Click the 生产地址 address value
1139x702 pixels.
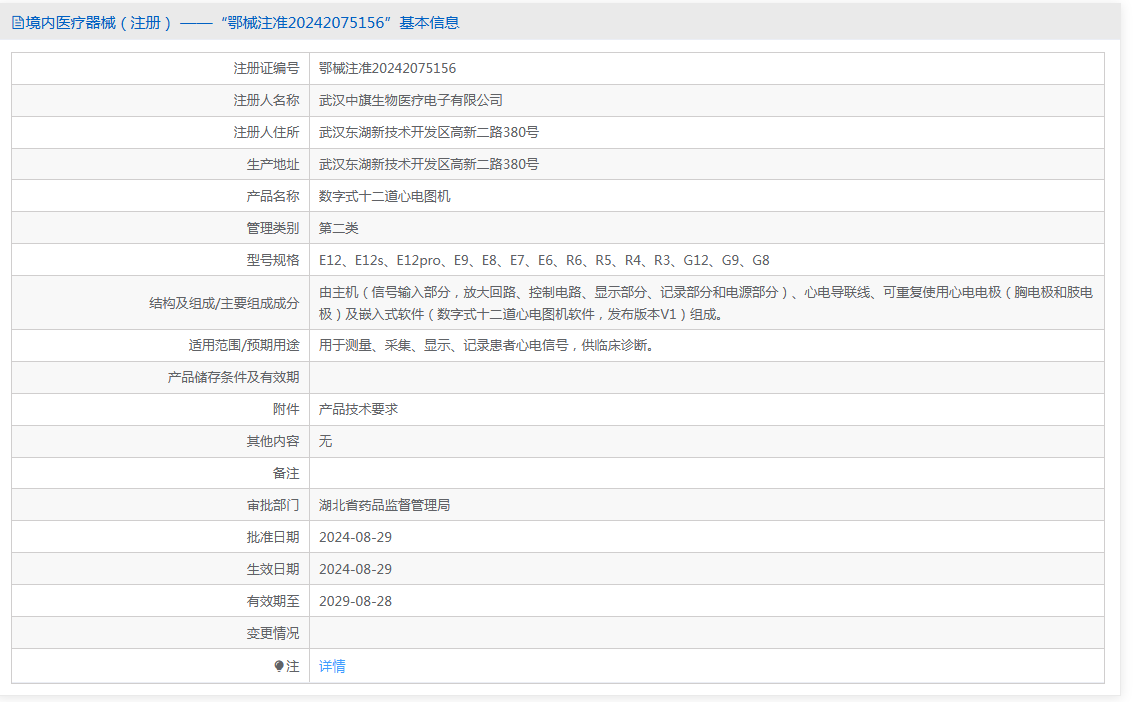(429, 164)
